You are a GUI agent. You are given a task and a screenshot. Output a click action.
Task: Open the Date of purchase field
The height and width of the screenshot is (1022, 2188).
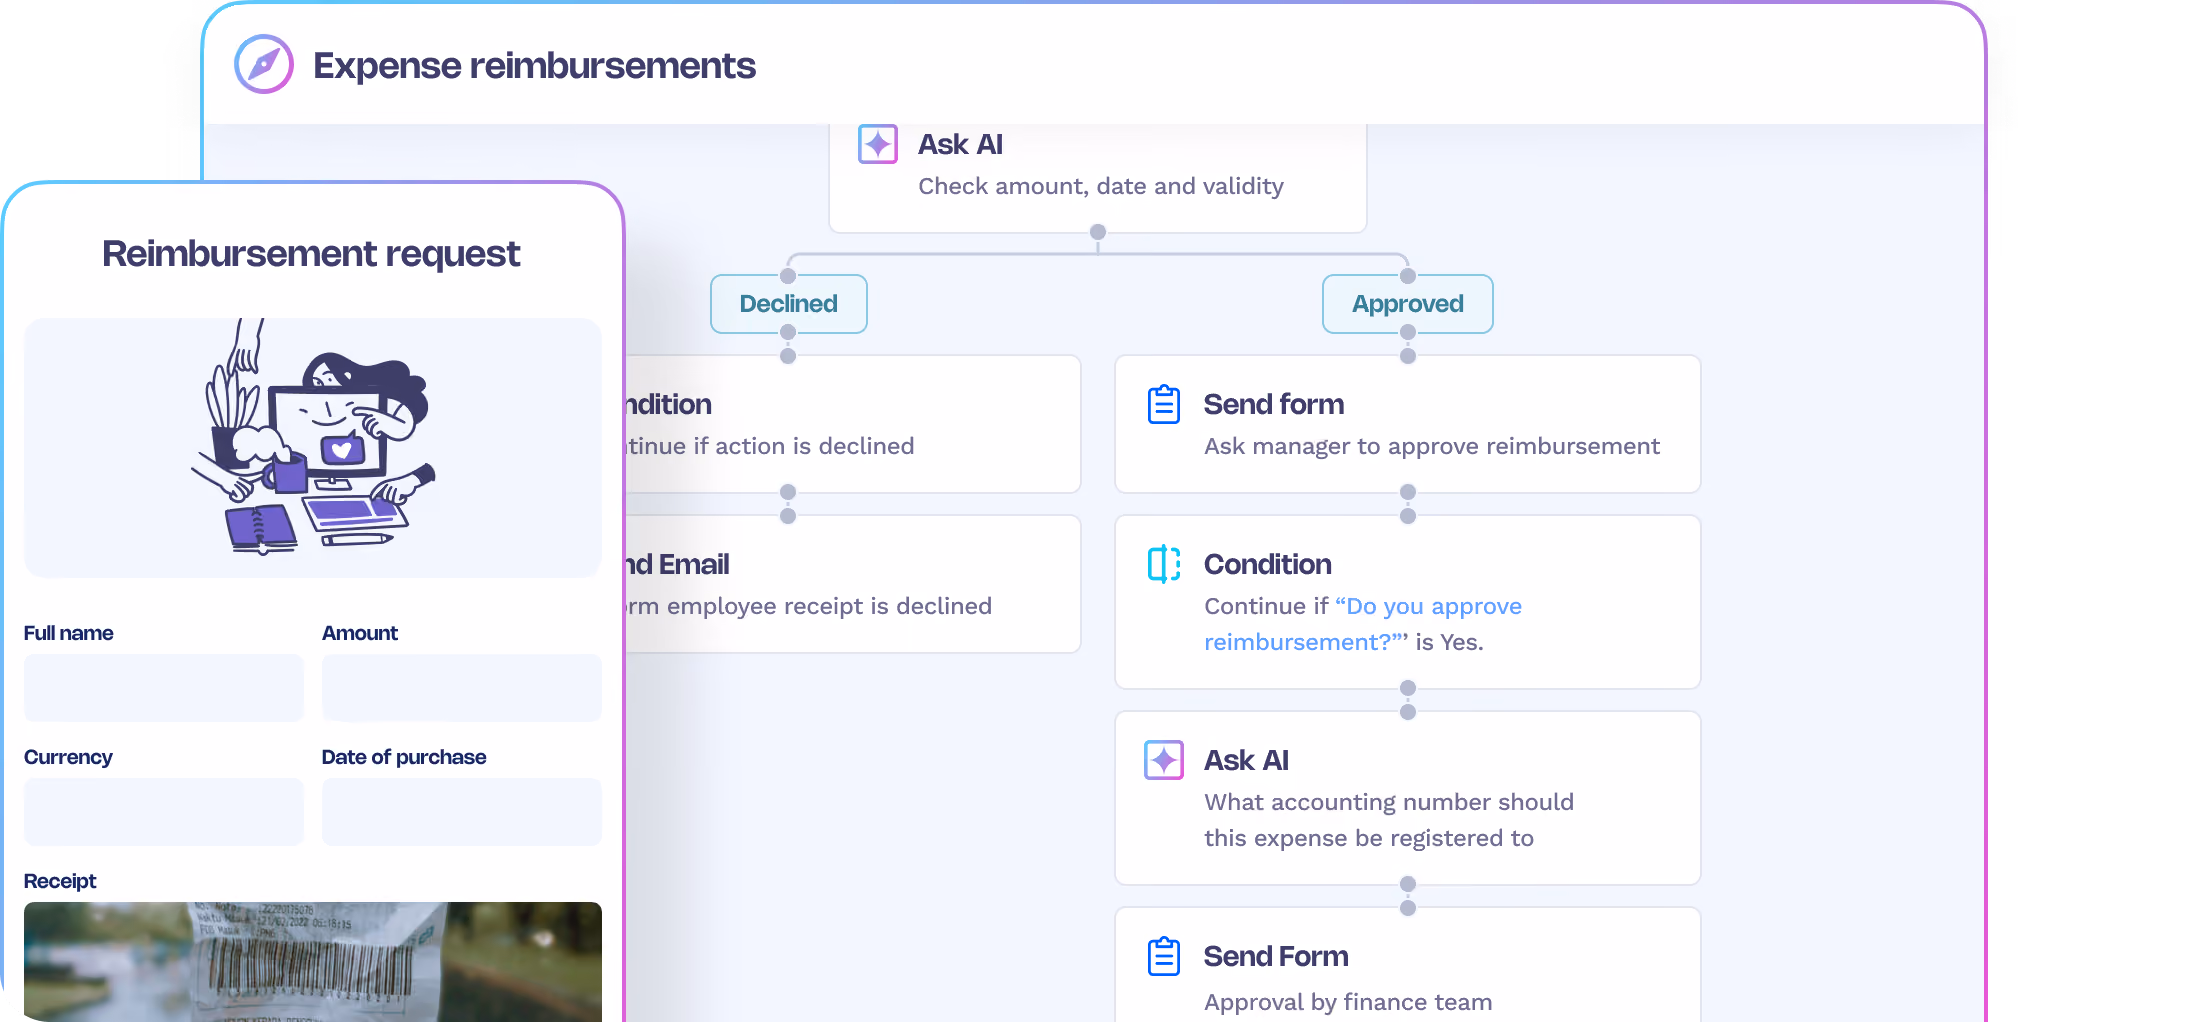(462, 812)
